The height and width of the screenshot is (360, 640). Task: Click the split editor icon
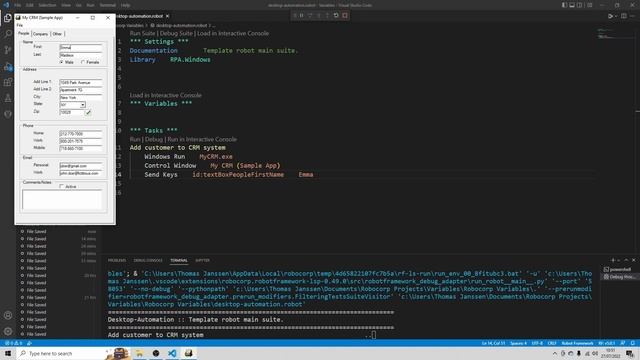(624, 16)
